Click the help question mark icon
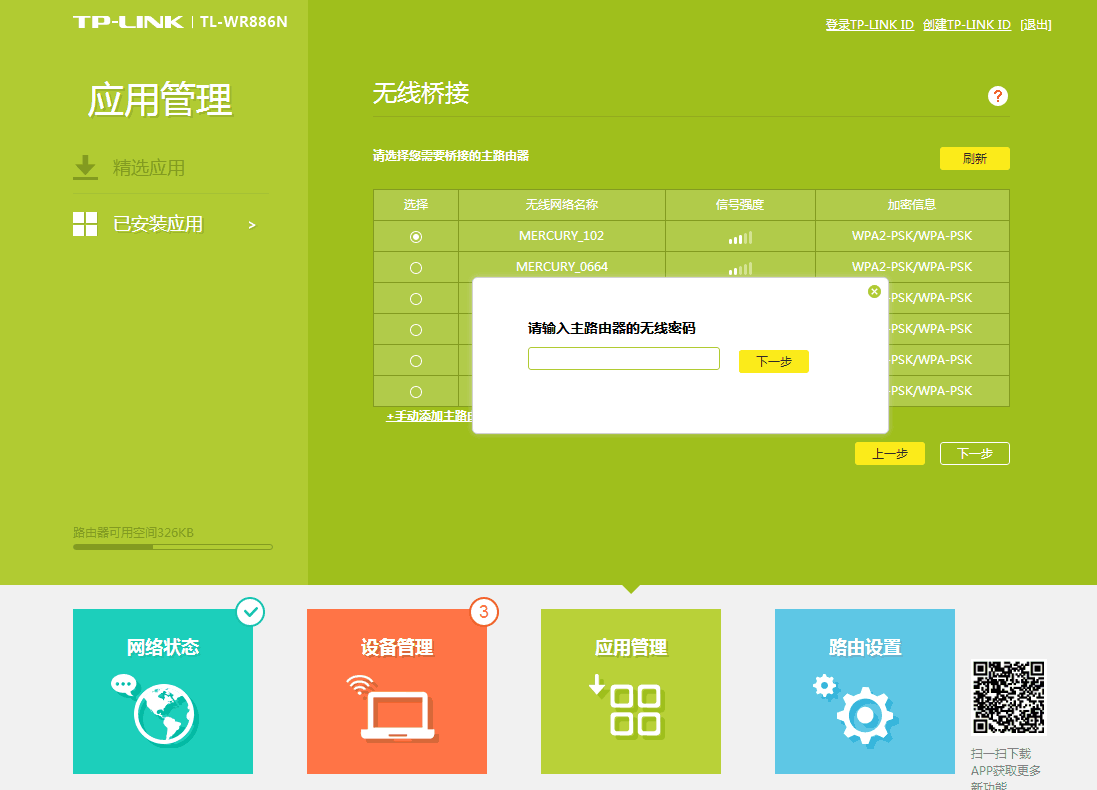Screen dimensions: 1097x790 [996, 96]
